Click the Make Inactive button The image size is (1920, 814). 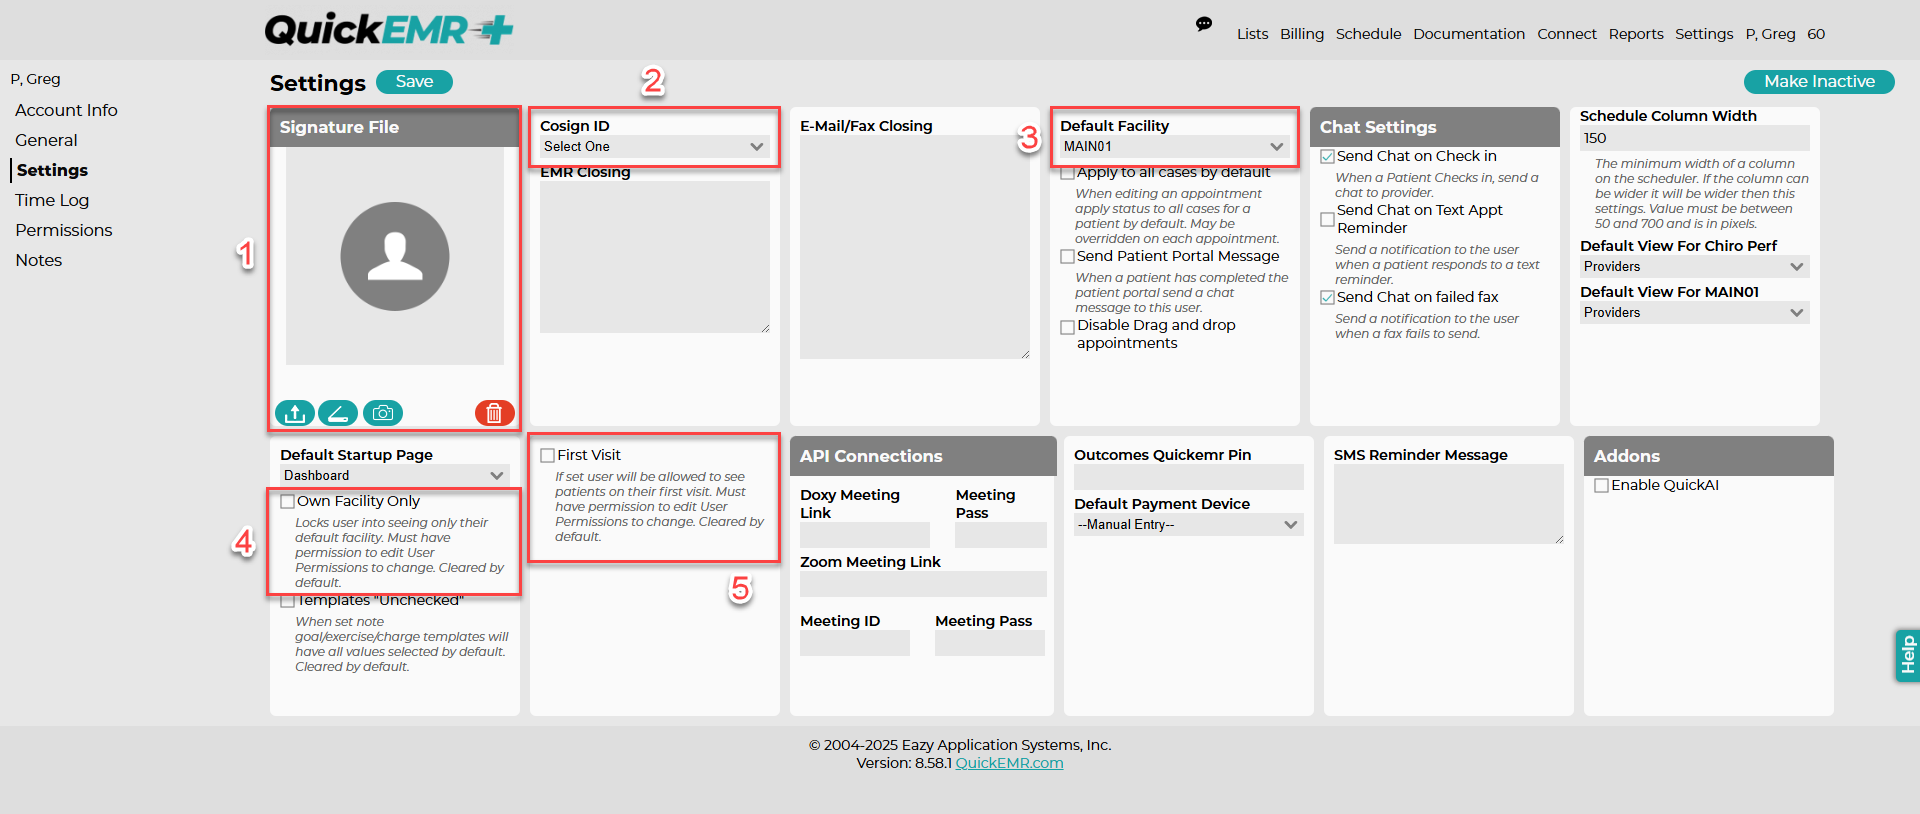[1819, 82]
